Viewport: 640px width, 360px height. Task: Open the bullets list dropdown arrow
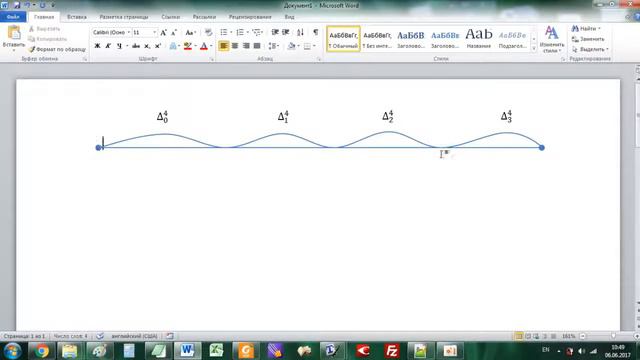pyautogui.click(x=231, y=32)
